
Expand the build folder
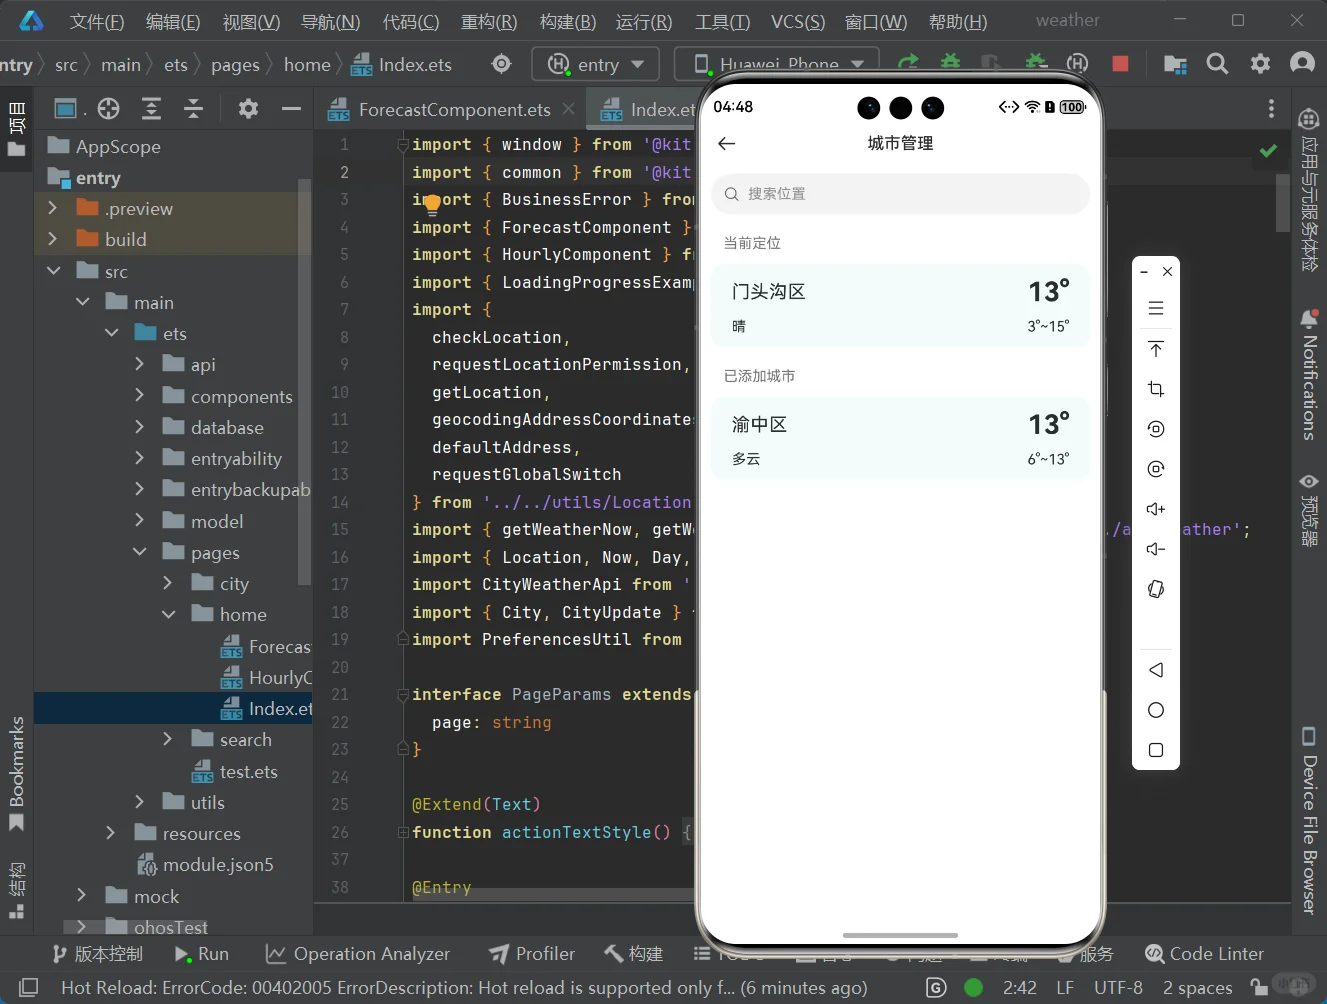[53, 239]
